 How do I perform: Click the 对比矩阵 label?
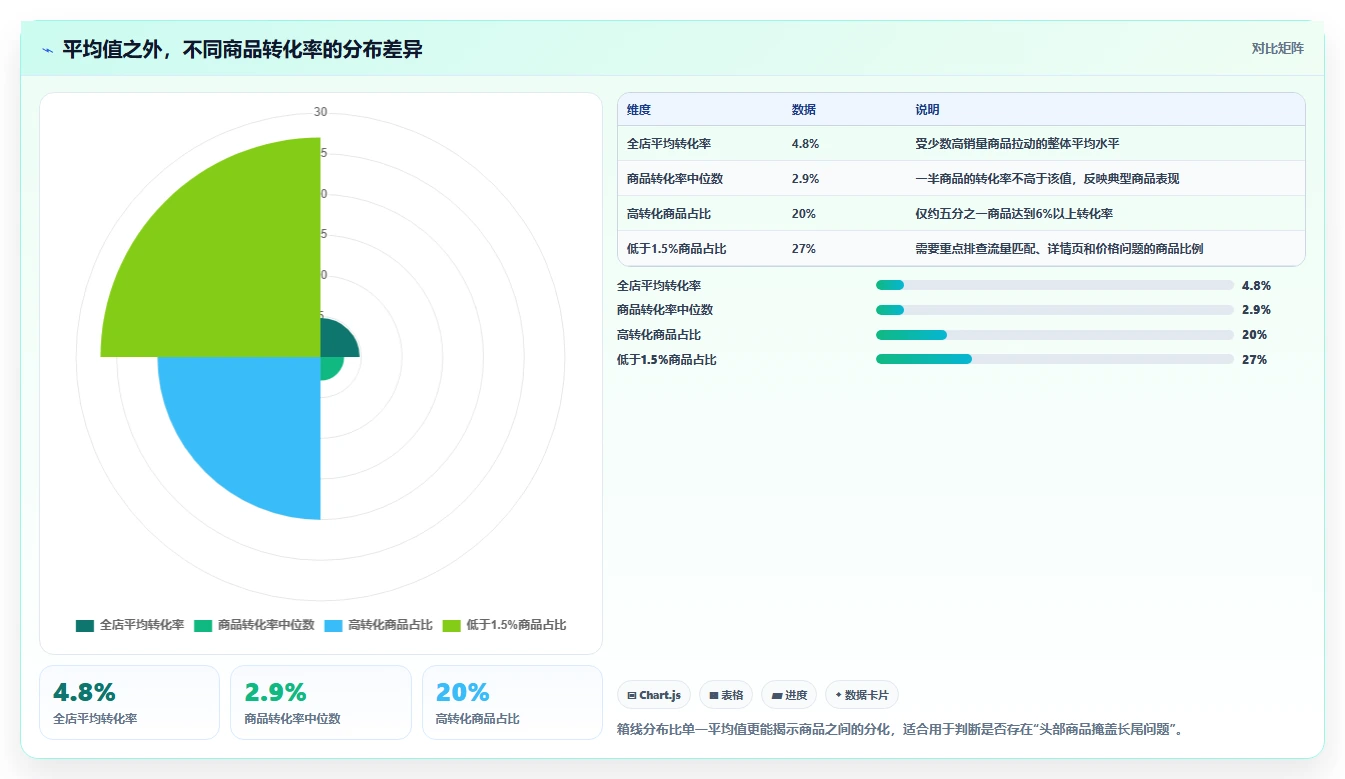click(1277, 48)
